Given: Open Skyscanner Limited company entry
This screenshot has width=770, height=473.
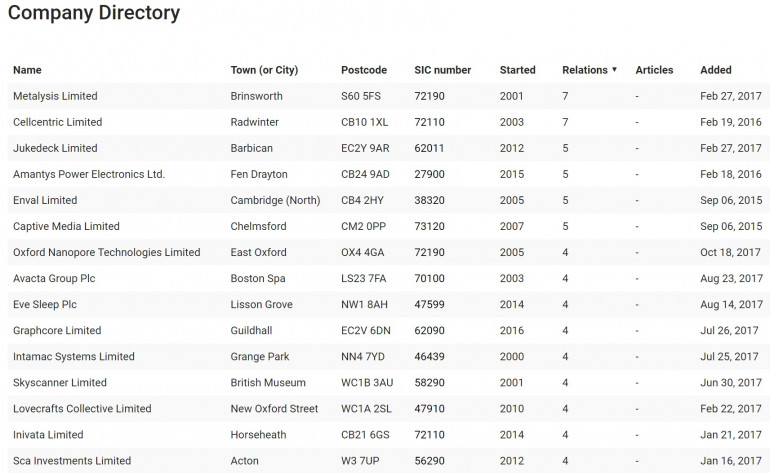Looking at the screenshot, I should [x=60, y=382].
